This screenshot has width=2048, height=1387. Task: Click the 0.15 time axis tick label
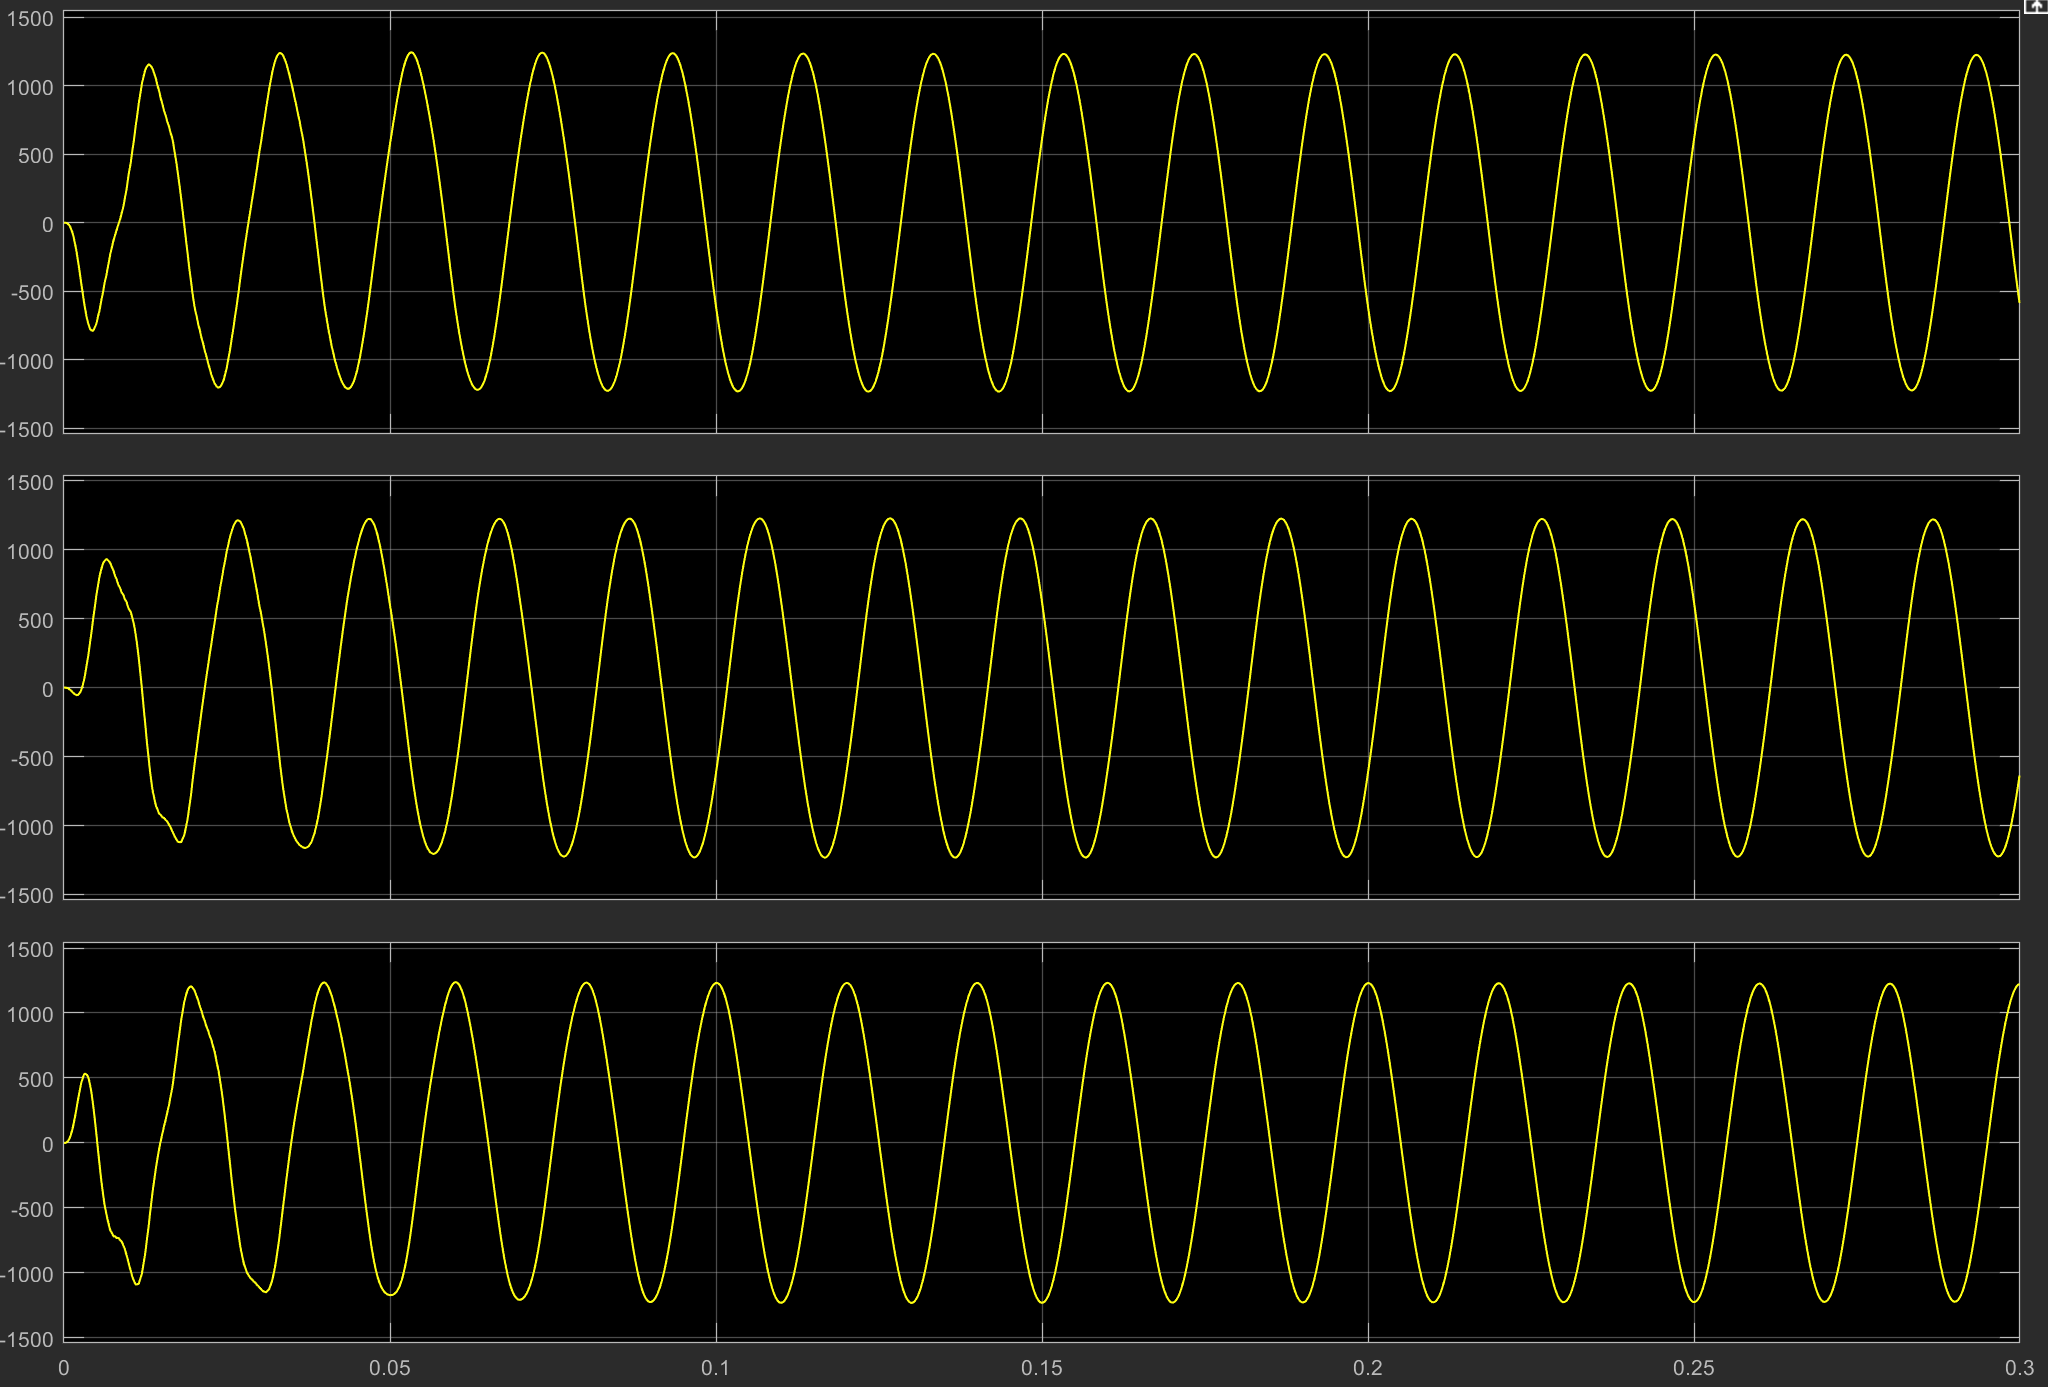[1041, 1368]
